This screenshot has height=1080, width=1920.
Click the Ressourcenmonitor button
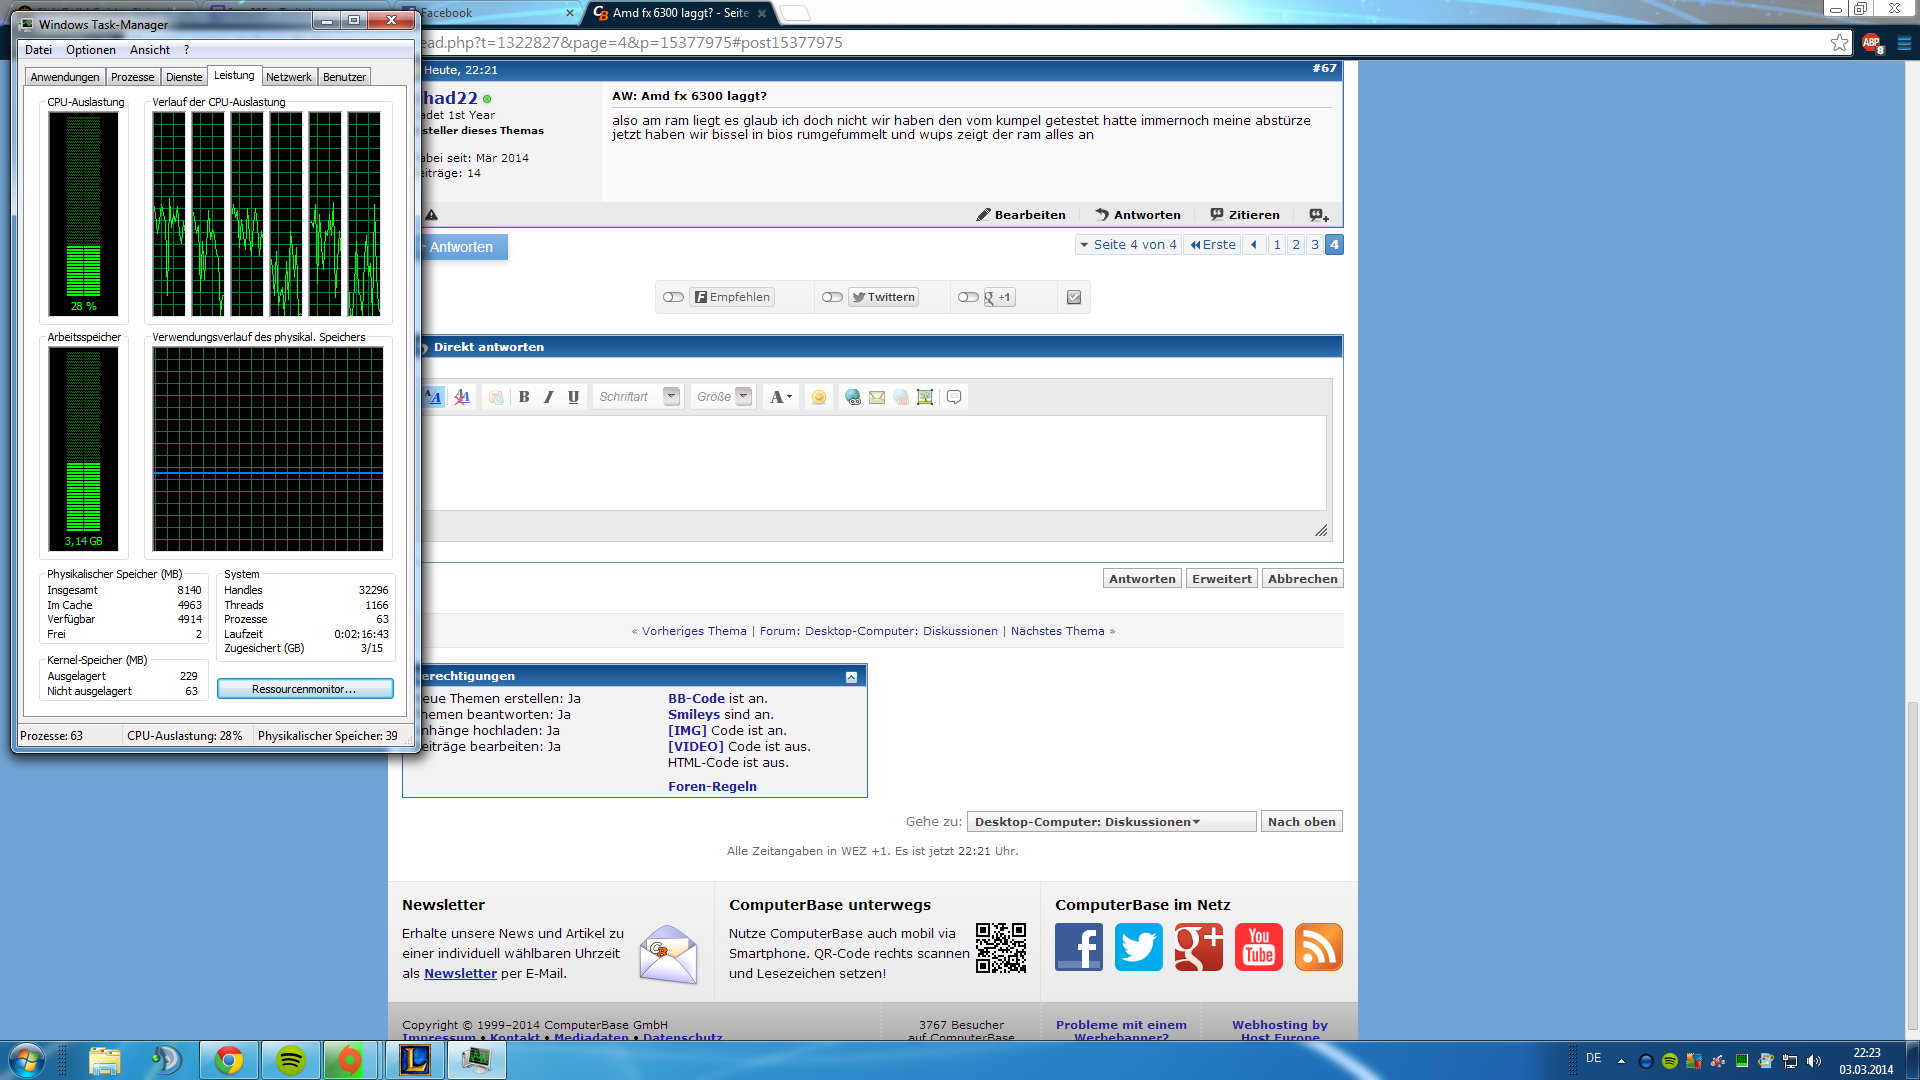coord(304,689)
